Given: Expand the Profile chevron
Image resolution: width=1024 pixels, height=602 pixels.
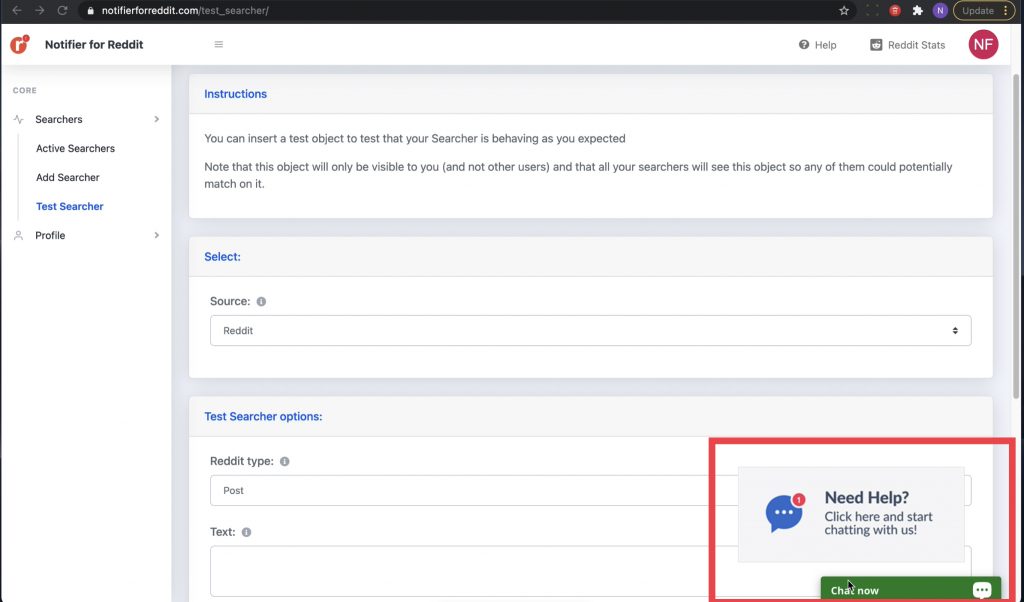Looking at the screenshot, I should point(157,236).
